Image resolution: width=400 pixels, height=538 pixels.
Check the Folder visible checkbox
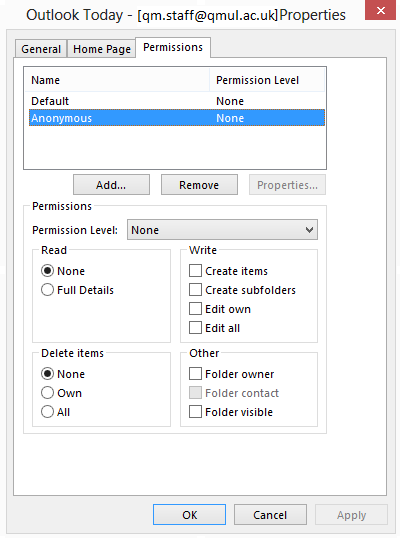tap(195, 412)
